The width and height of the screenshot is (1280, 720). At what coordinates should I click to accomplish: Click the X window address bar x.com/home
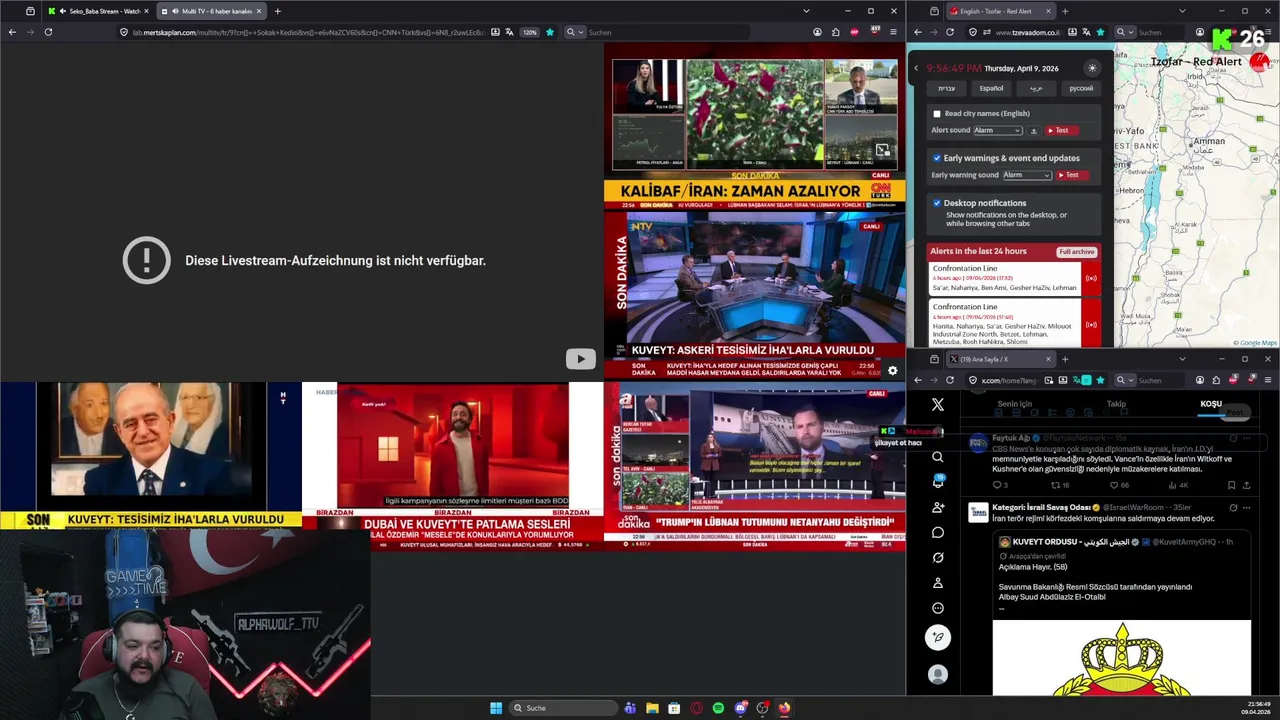1037,380
